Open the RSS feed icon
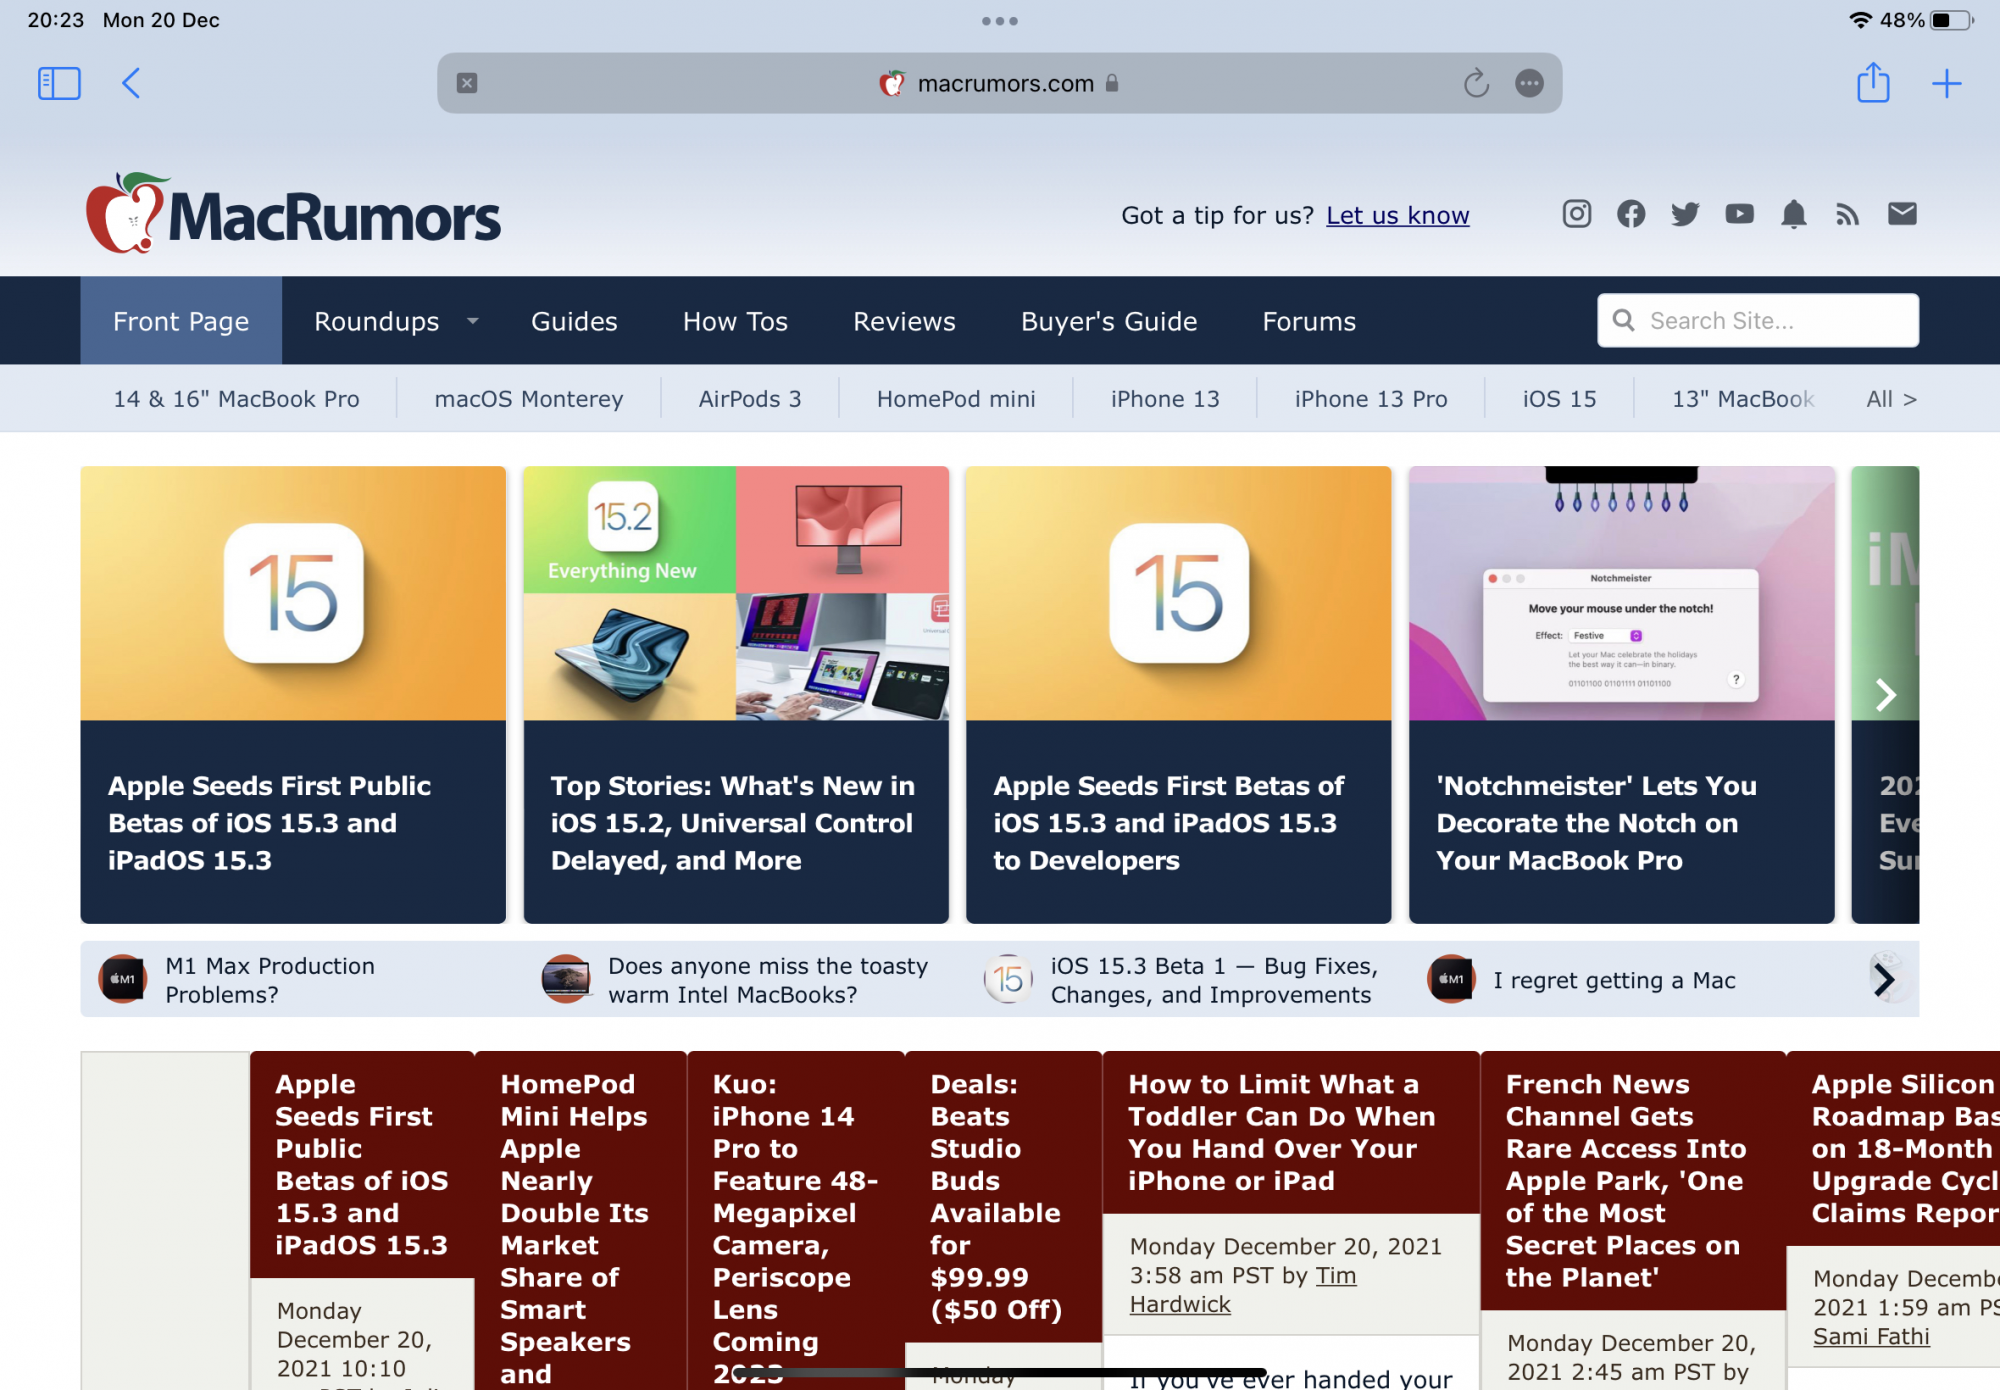This screenshot has height=1390, width=2000. [1848, 214]
